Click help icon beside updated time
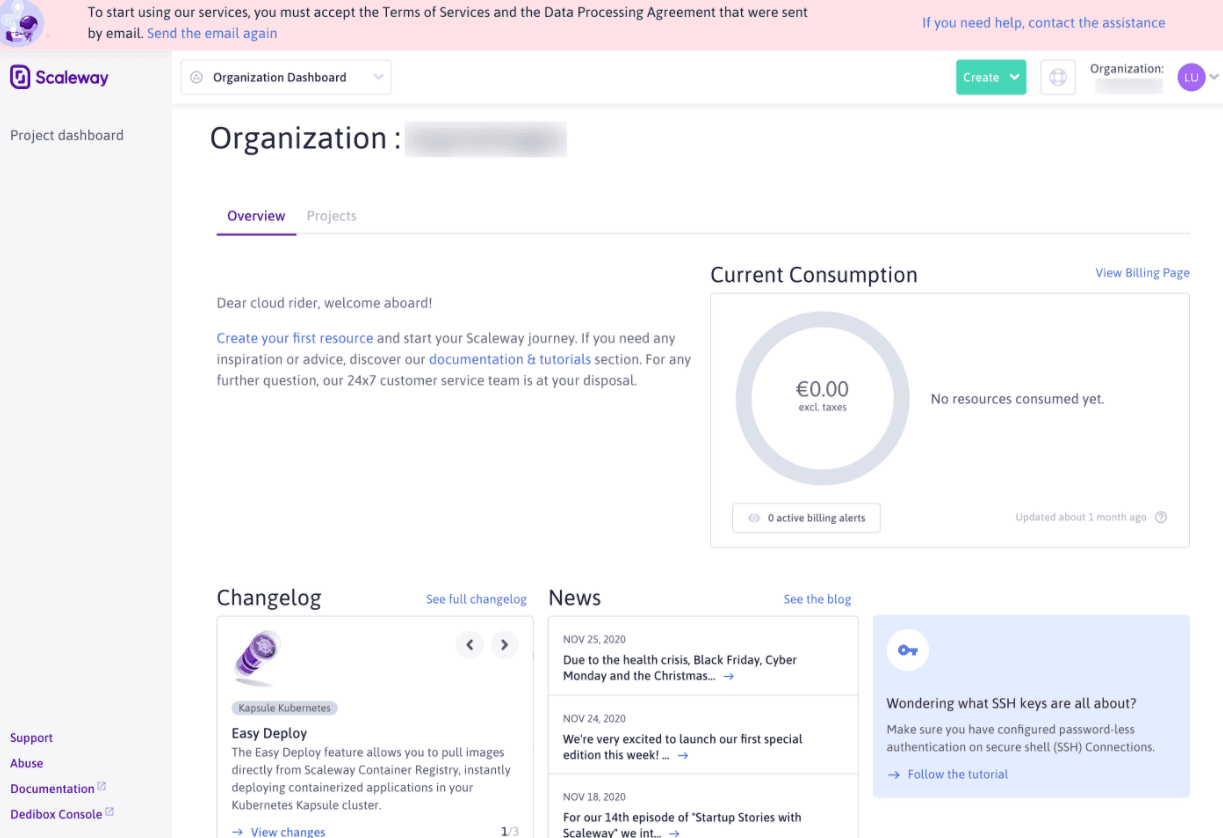Viewport: 1223px width, 838px height. tap(1161, 517)
